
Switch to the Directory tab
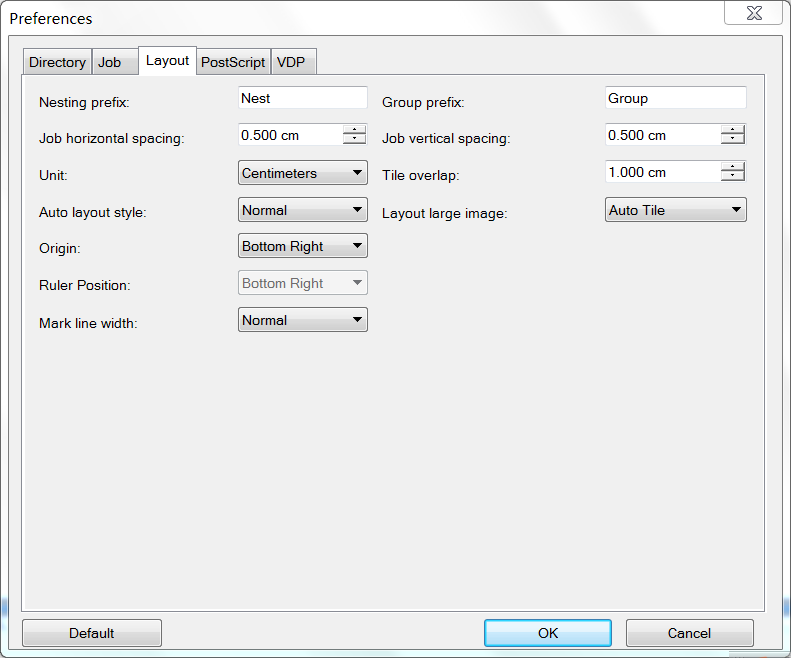58,62
